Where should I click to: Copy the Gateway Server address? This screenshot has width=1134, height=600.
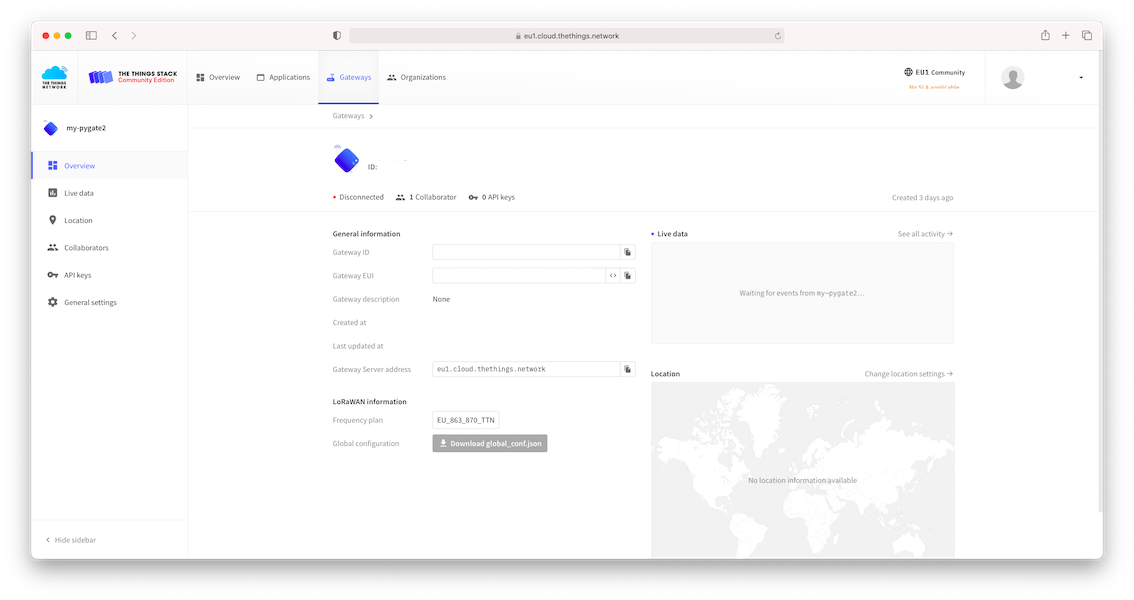628,369
